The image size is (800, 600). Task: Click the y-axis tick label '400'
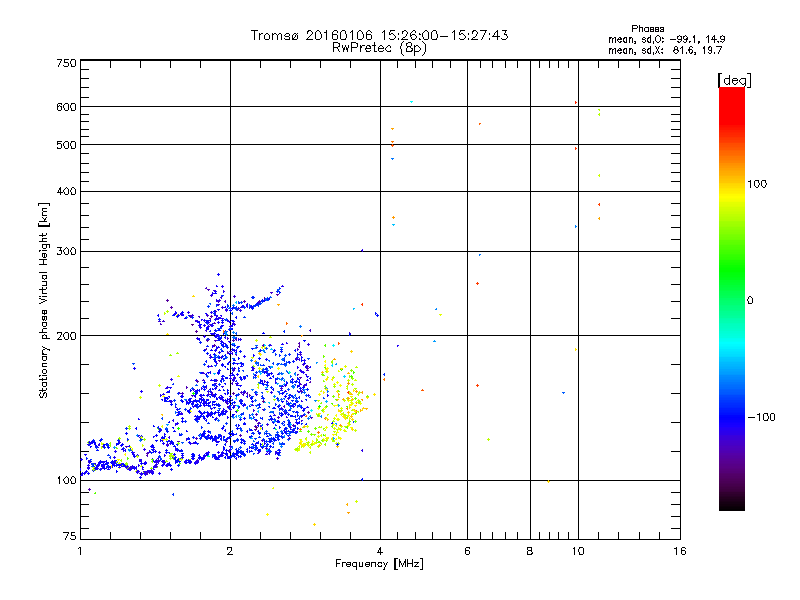click(67, 191)
